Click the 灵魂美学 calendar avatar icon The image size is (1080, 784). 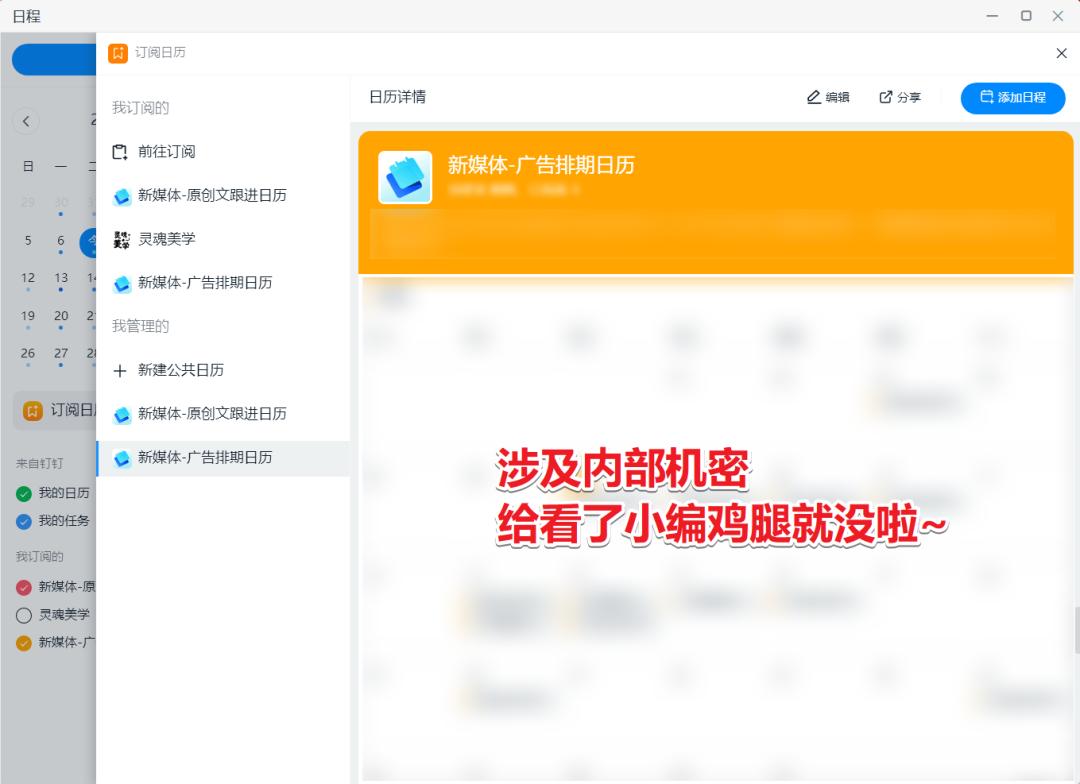[x=121, y=239]
